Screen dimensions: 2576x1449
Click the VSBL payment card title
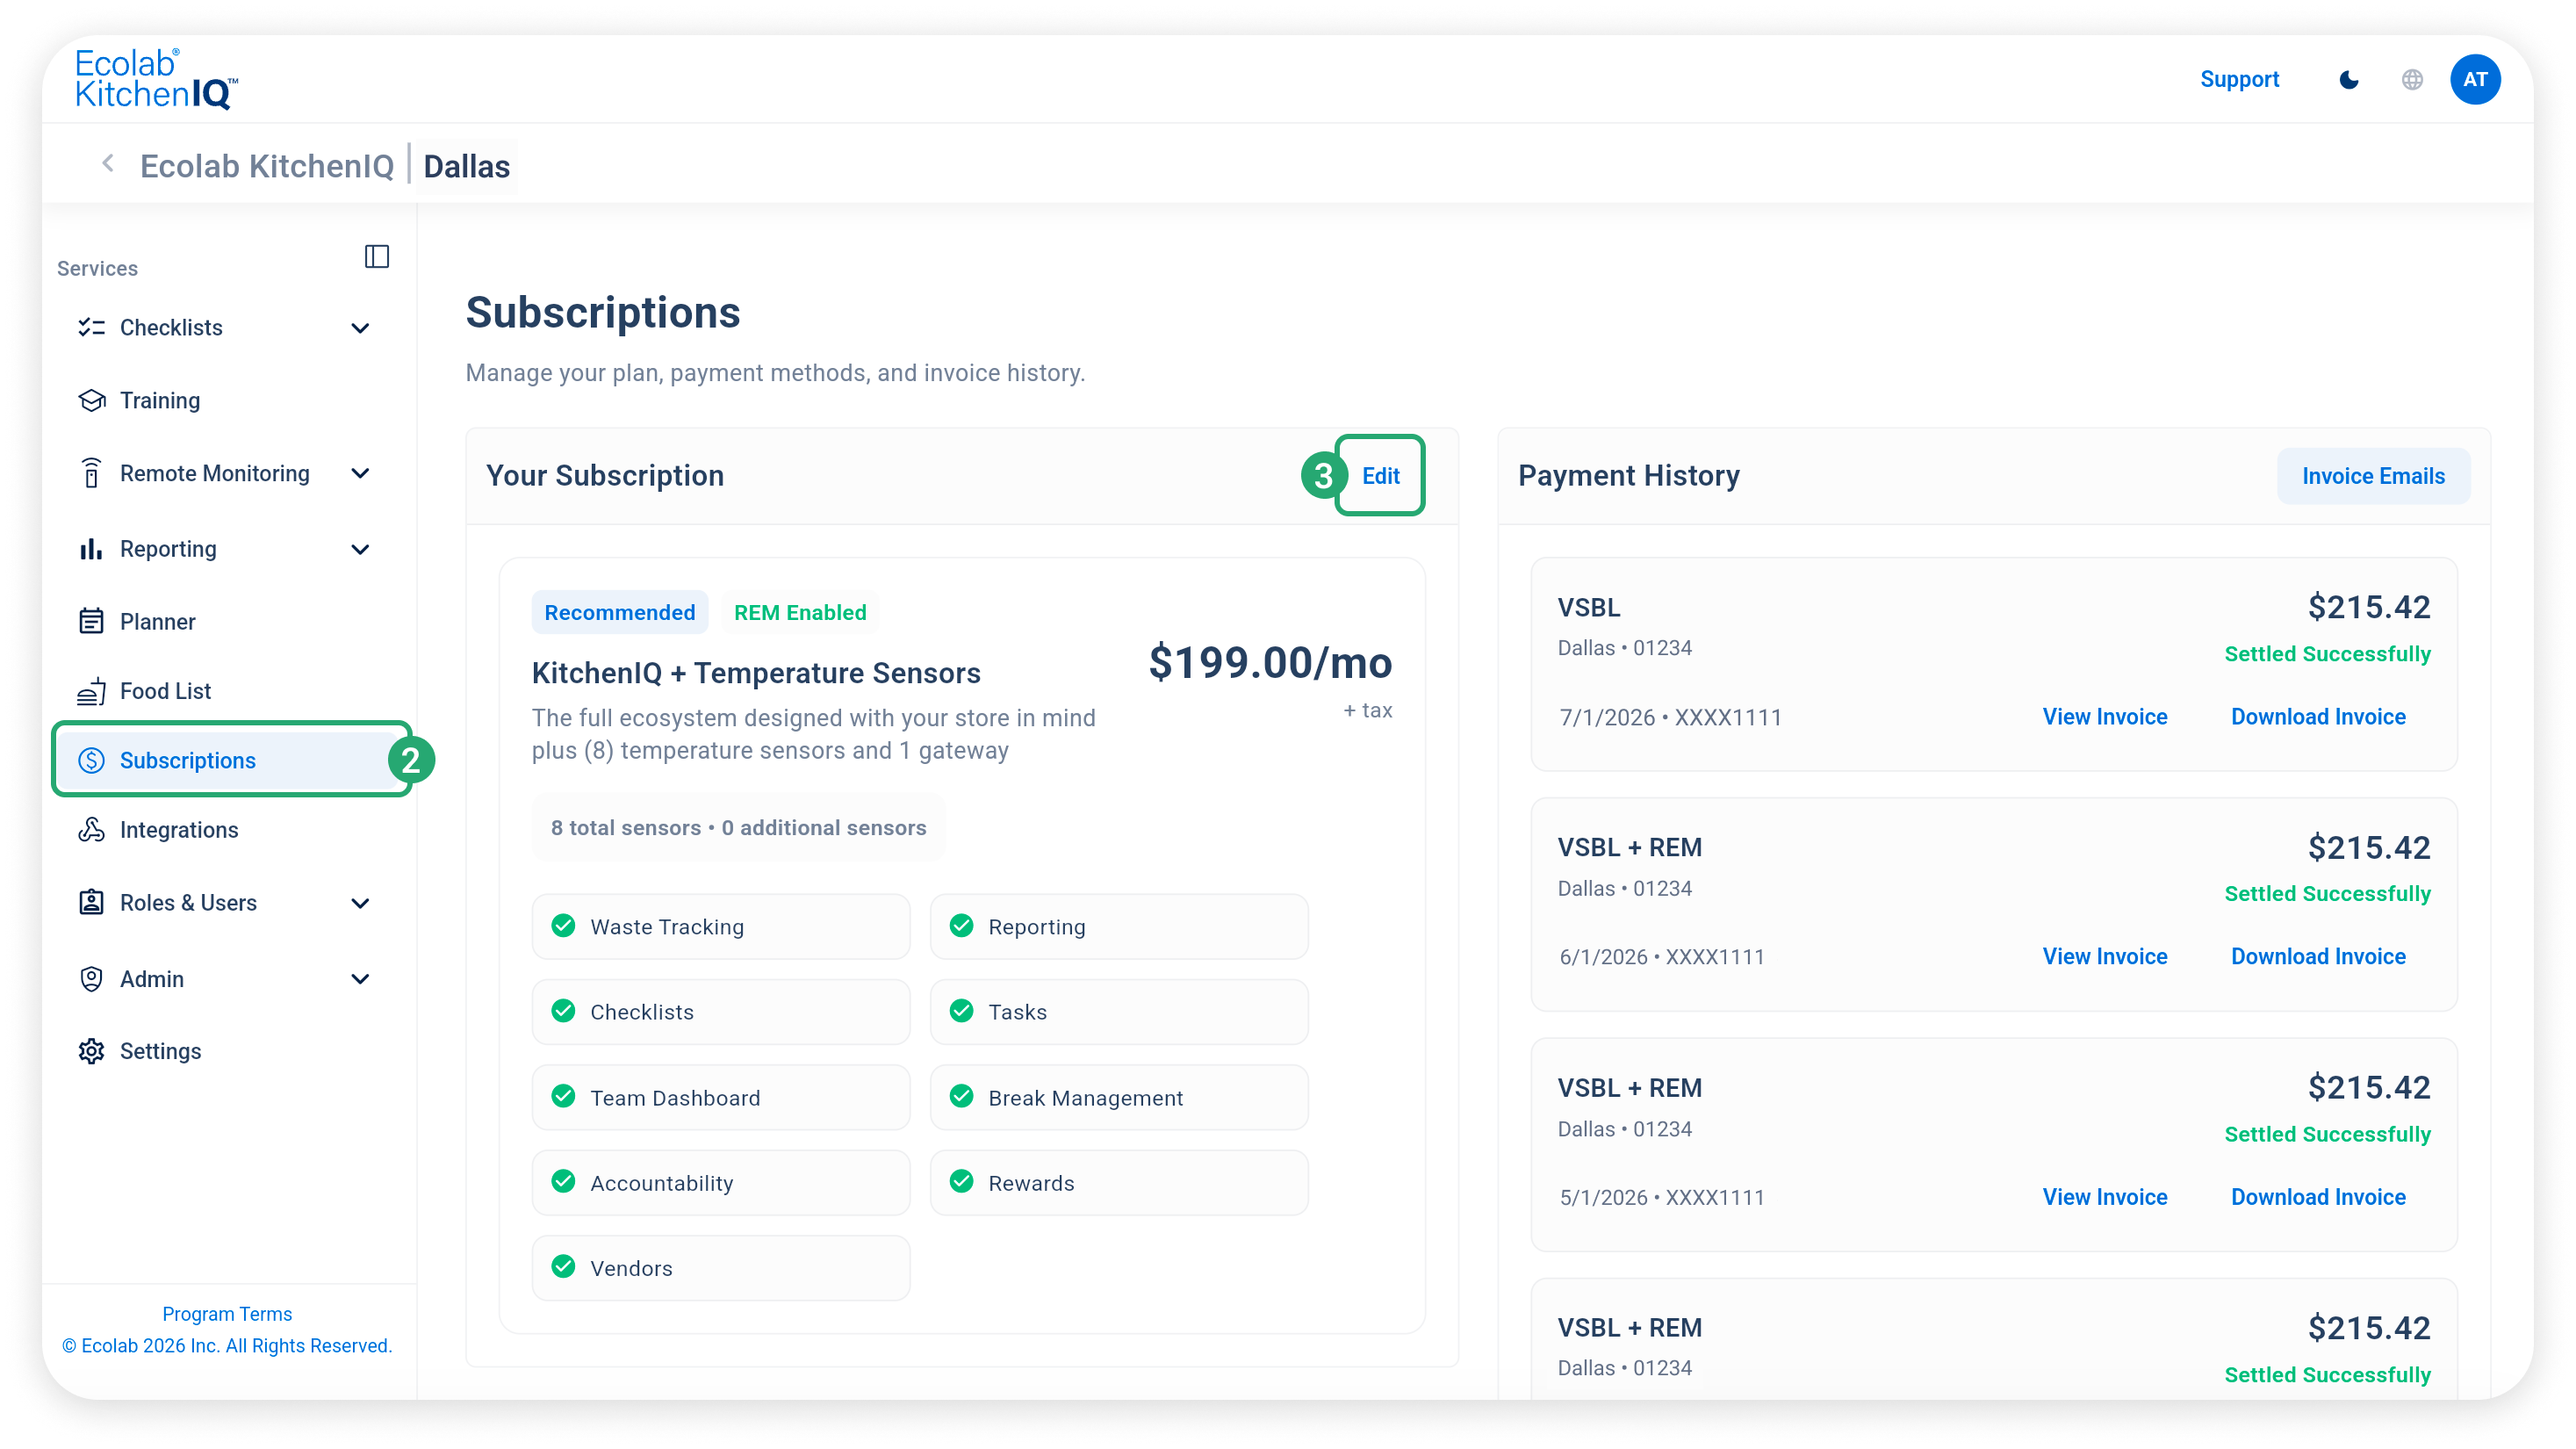point(1589,607)
